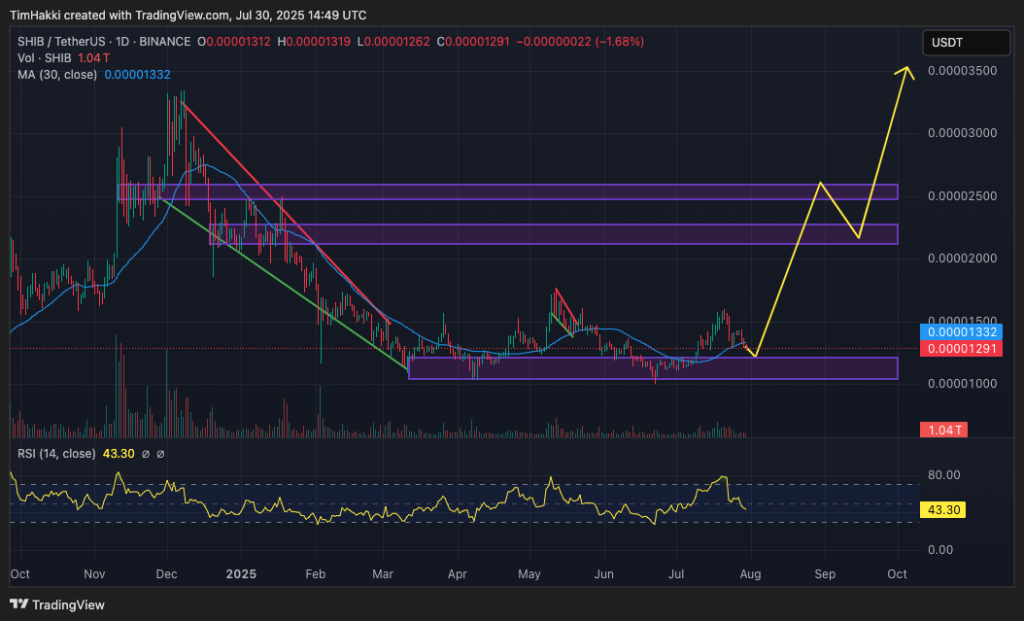
Task: Click first ø symbol beside RSI value
Action: click(145, 454)
